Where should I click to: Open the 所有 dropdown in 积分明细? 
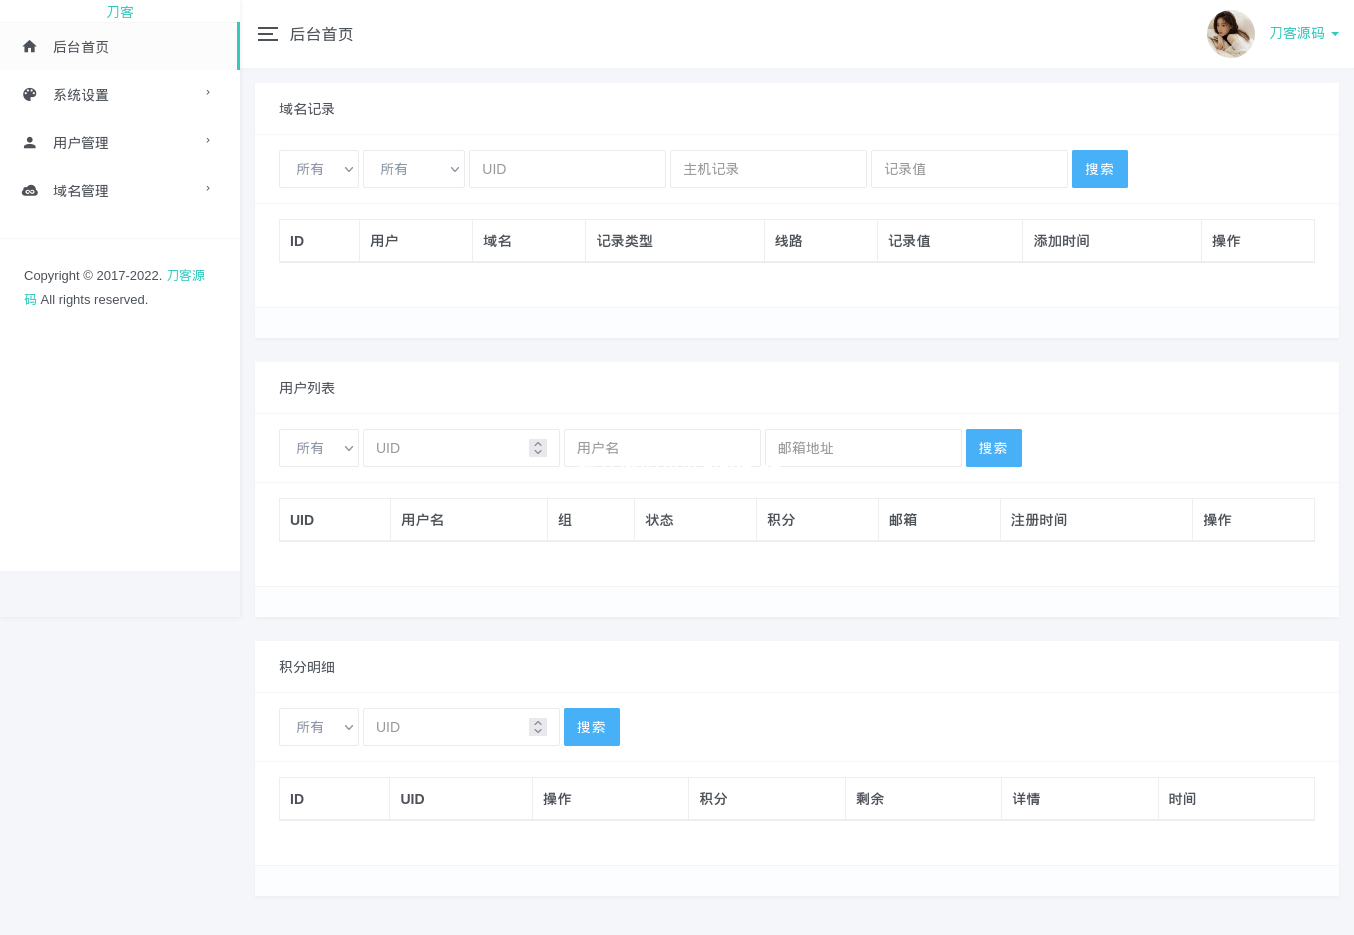[318, 727]
